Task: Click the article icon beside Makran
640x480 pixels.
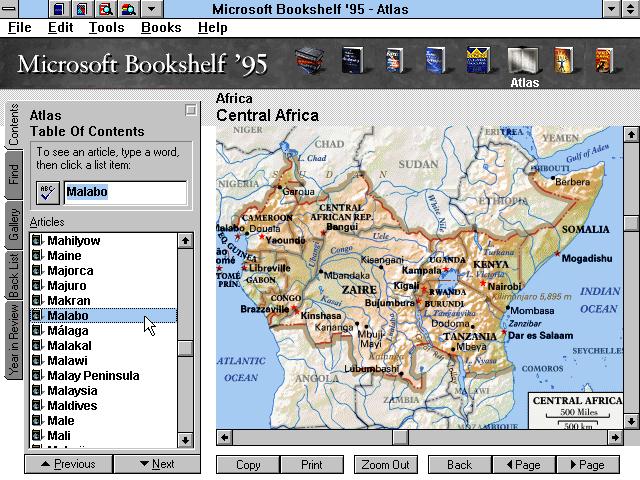Action: coord(37,300)
